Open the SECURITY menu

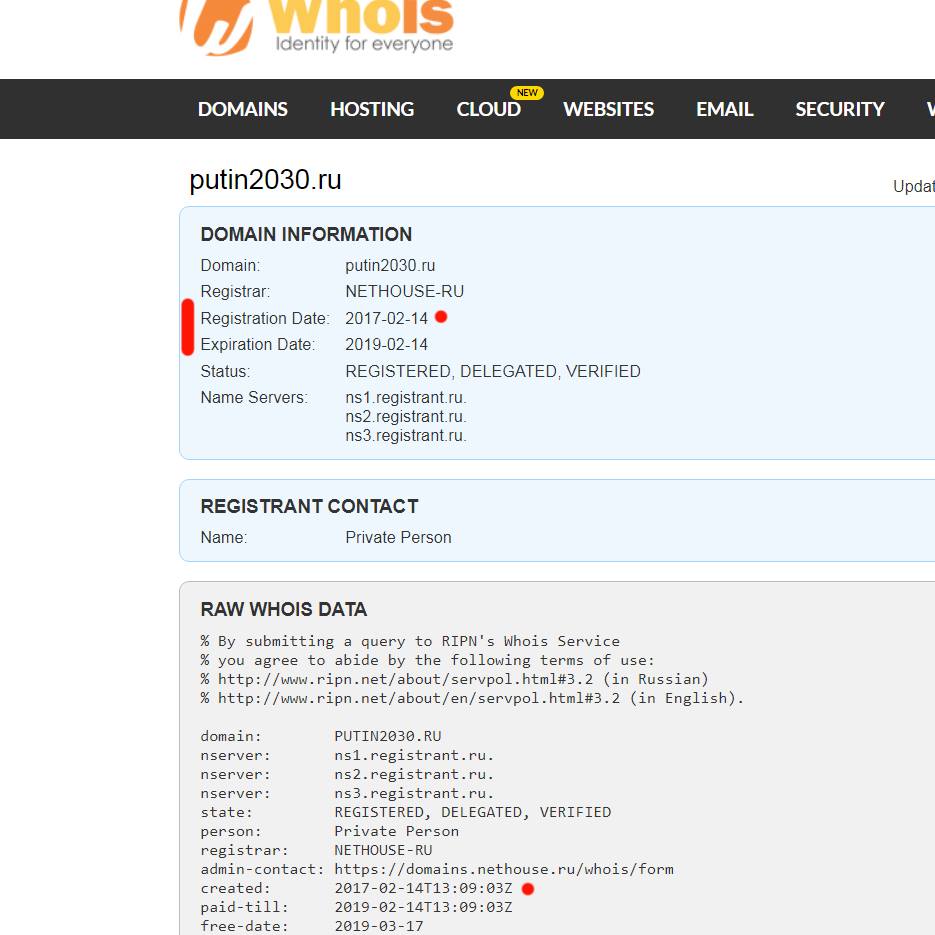click(840, 109)
